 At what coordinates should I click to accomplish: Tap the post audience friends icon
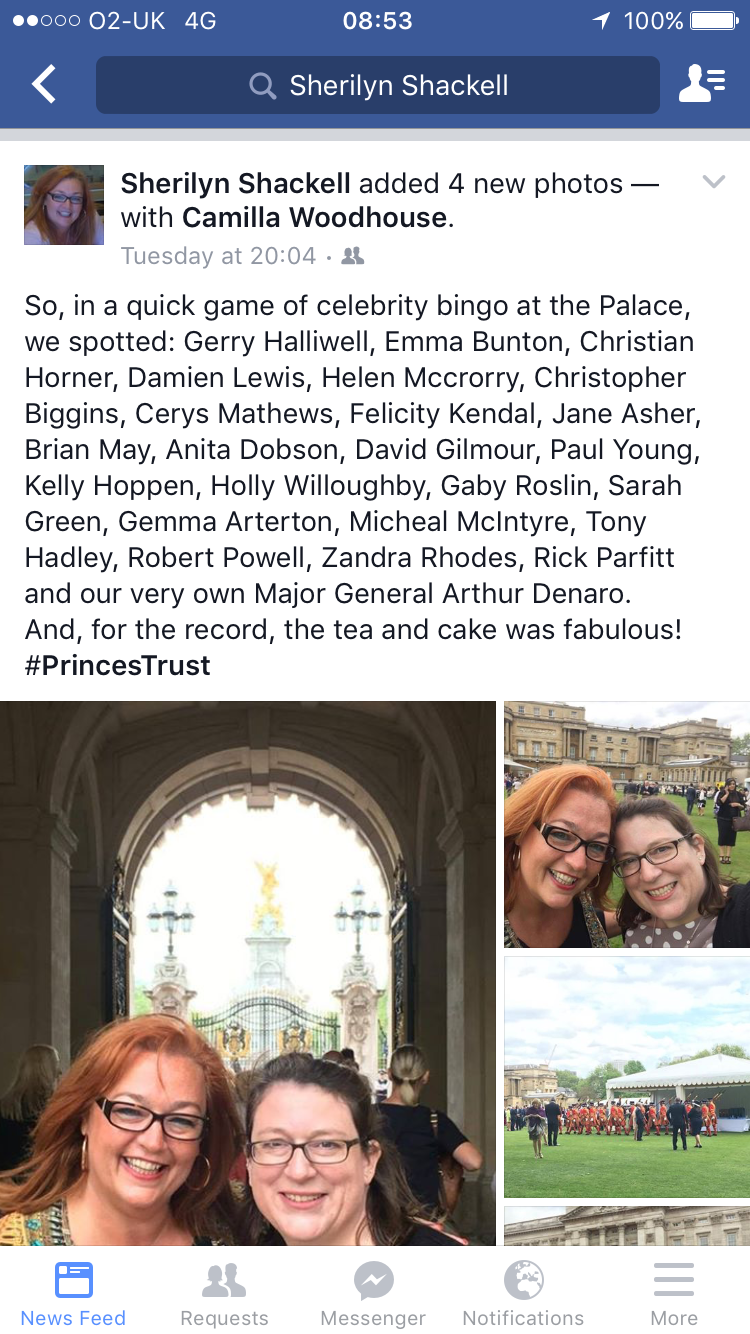point(353,256)
